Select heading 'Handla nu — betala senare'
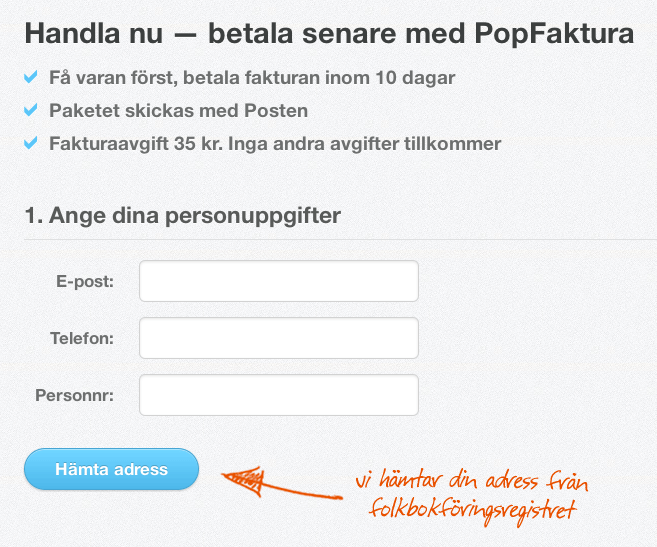 [x=210, y=33]
